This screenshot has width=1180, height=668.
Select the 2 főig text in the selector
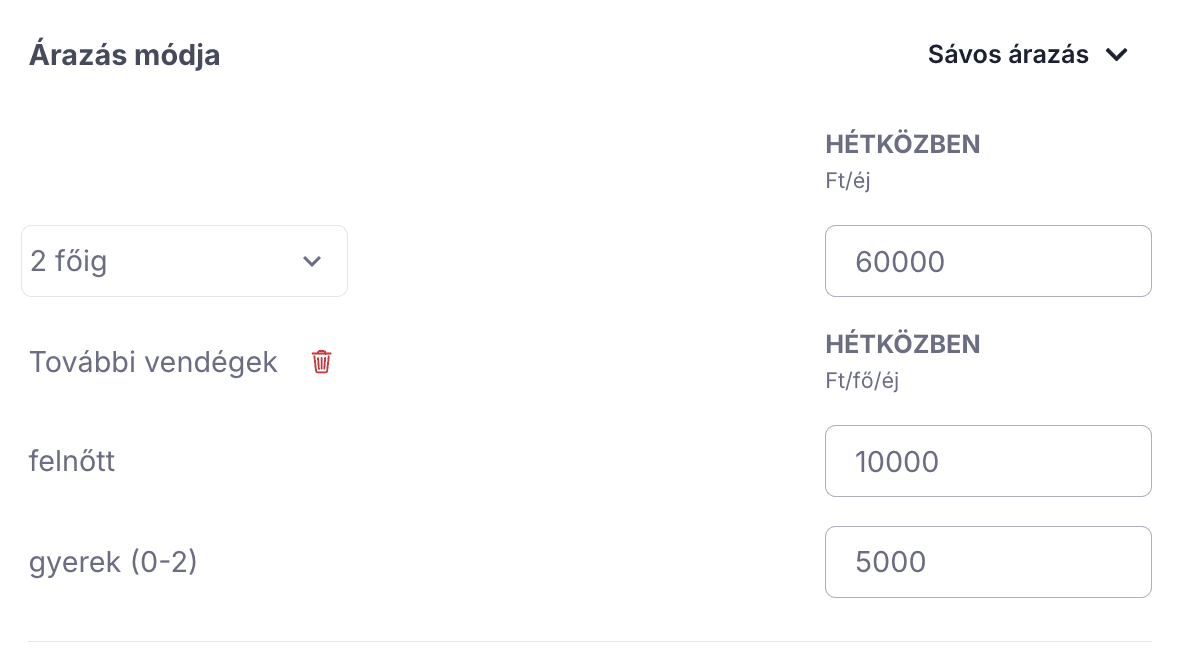click(68, 261)
